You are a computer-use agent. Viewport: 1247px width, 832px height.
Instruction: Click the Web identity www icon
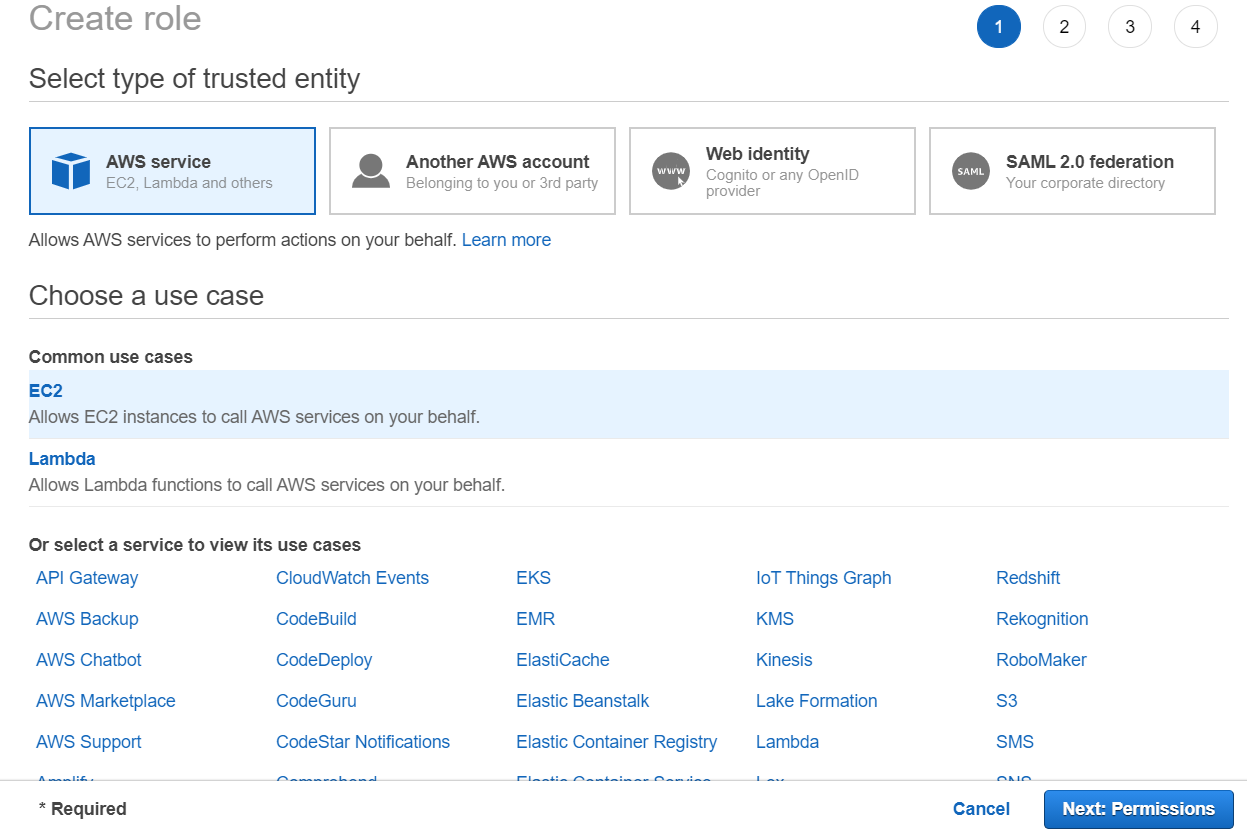[671, 171]
